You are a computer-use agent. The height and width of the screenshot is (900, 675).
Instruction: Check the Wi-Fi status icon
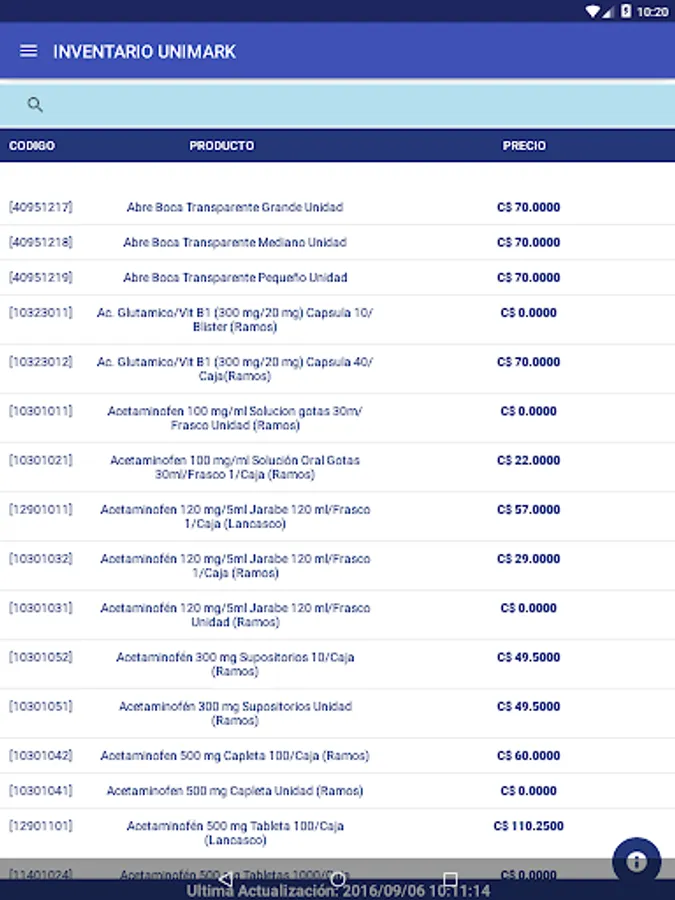click(592, 11)
